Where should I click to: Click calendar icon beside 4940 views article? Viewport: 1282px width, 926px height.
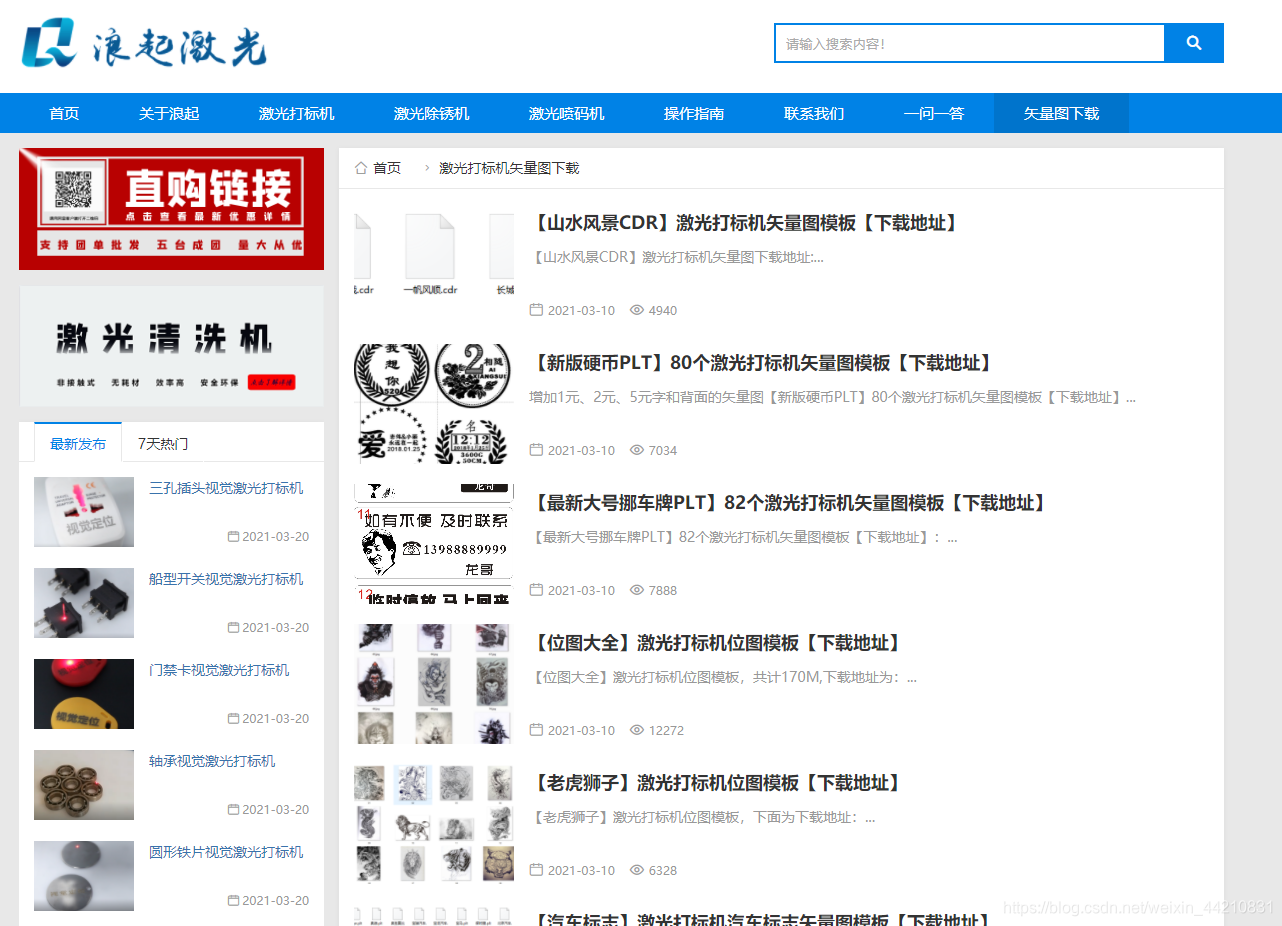[x=536, y=310]
